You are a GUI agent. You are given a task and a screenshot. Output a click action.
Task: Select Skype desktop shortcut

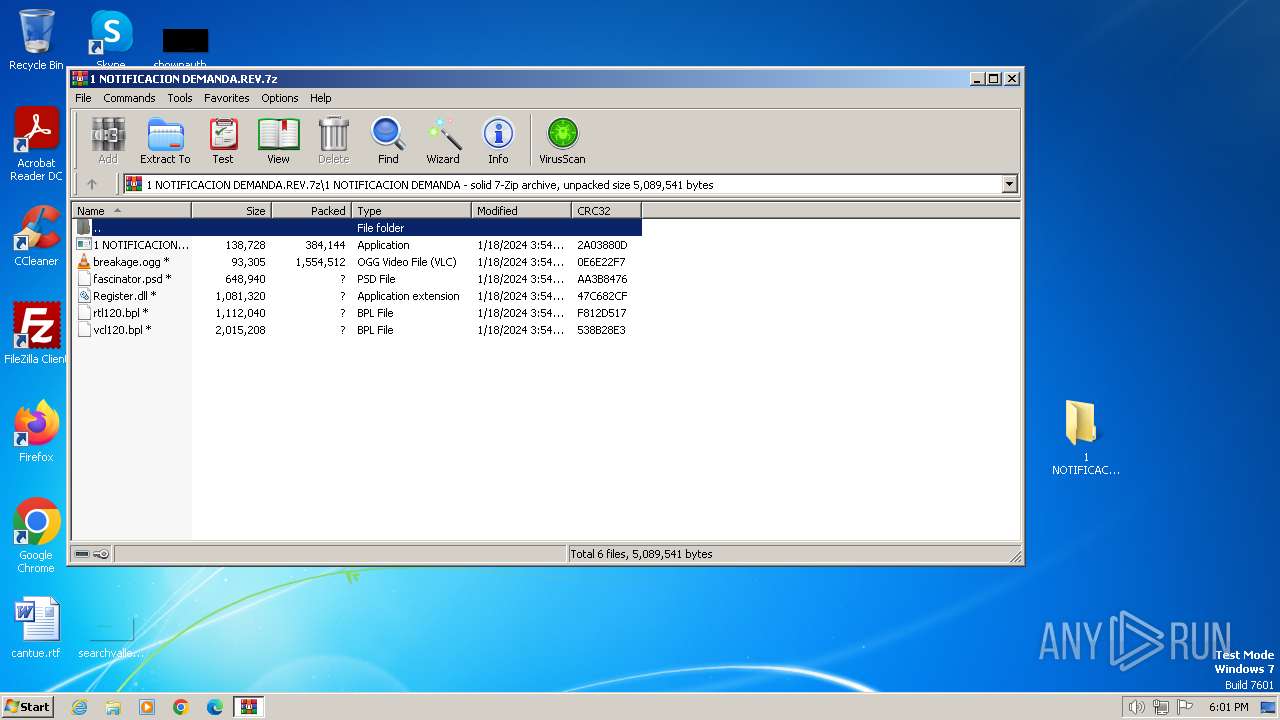pos(110,40)
